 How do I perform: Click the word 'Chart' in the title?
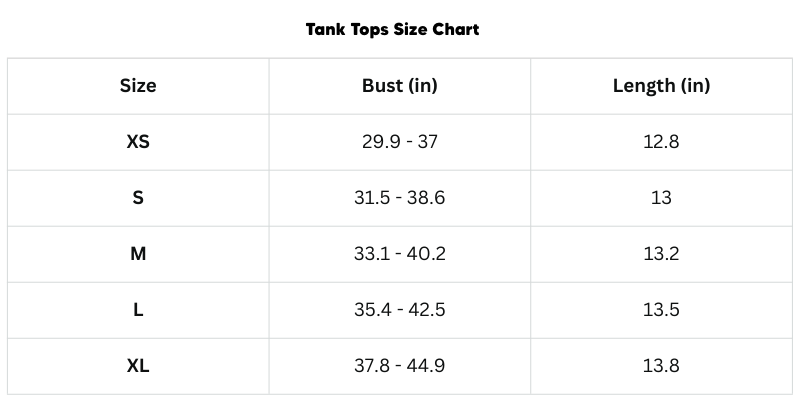[x=456, y=29]
